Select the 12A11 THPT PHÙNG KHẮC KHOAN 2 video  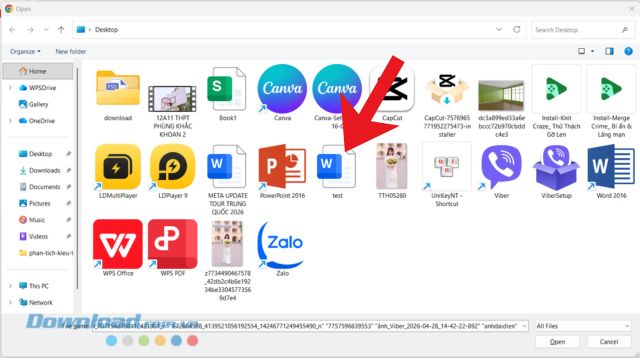tap(172, 98)
